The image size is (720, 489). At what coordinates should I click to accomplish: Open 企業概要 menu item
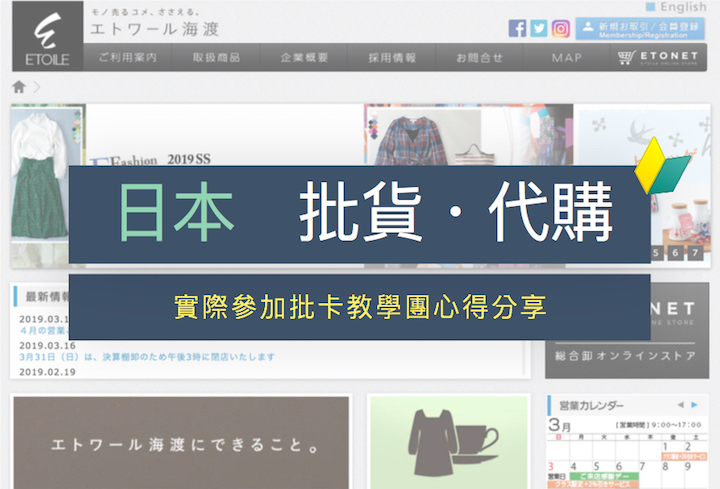coord(304,58)
